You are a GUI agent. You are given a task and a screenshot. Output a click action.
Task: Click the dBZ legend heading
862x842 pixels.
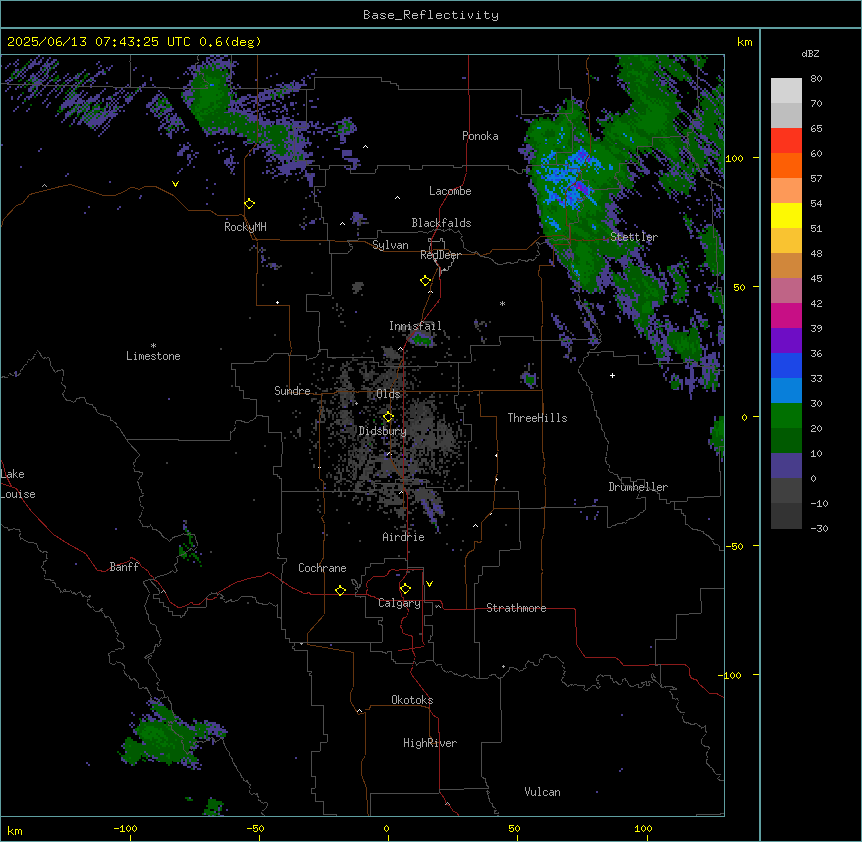810,54
